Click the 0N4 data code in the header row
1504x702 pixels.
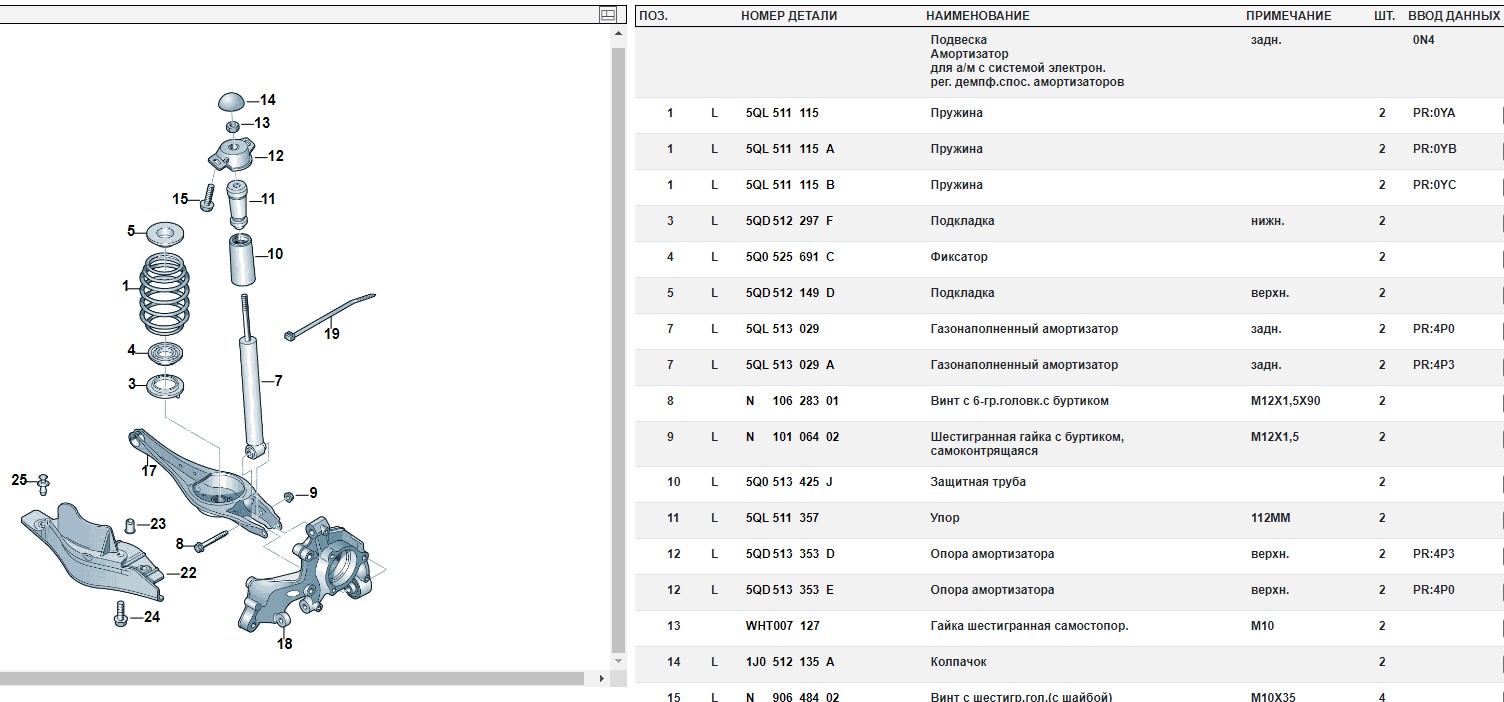pos(1423,40)
